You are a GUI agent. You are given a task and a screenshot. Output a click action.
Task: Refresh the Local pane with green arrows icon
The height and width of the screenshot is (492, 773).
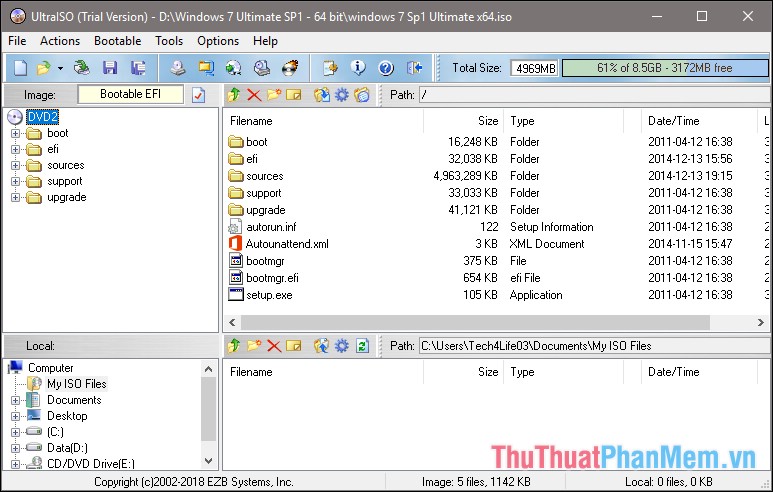point(362,346)
